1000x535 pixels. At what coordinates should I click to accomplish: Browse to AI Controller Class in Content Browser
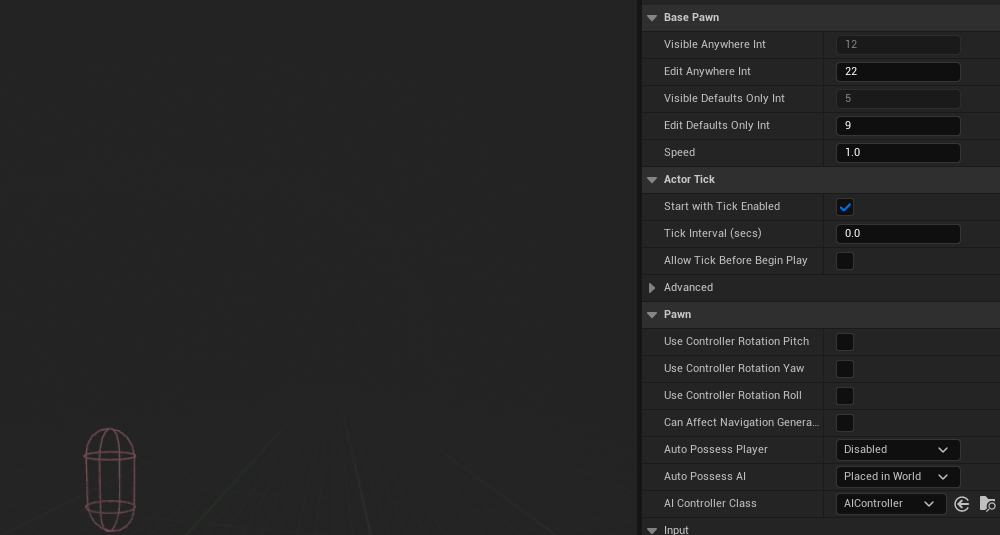click(987, 504)
